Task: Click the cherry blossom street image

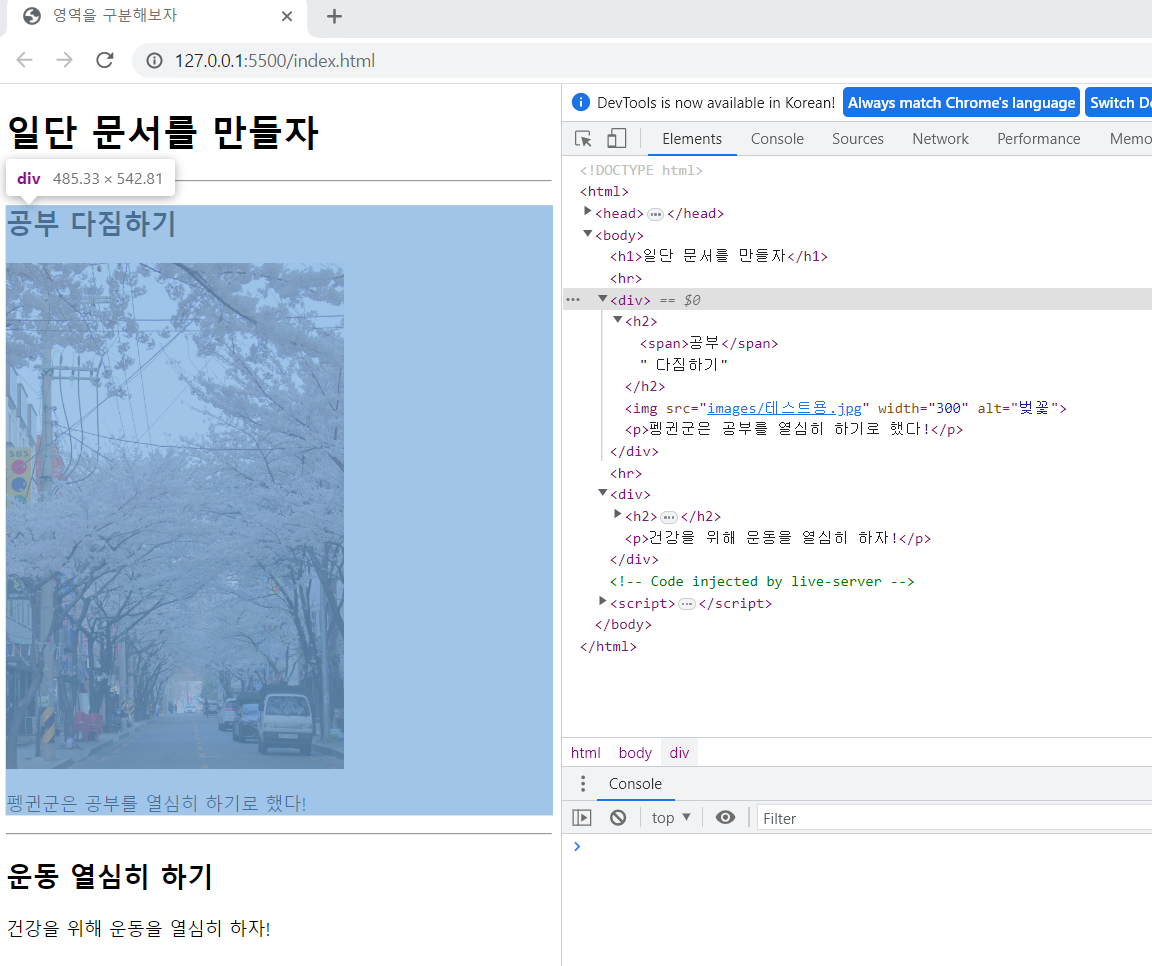Action: (x=175, y=516)
